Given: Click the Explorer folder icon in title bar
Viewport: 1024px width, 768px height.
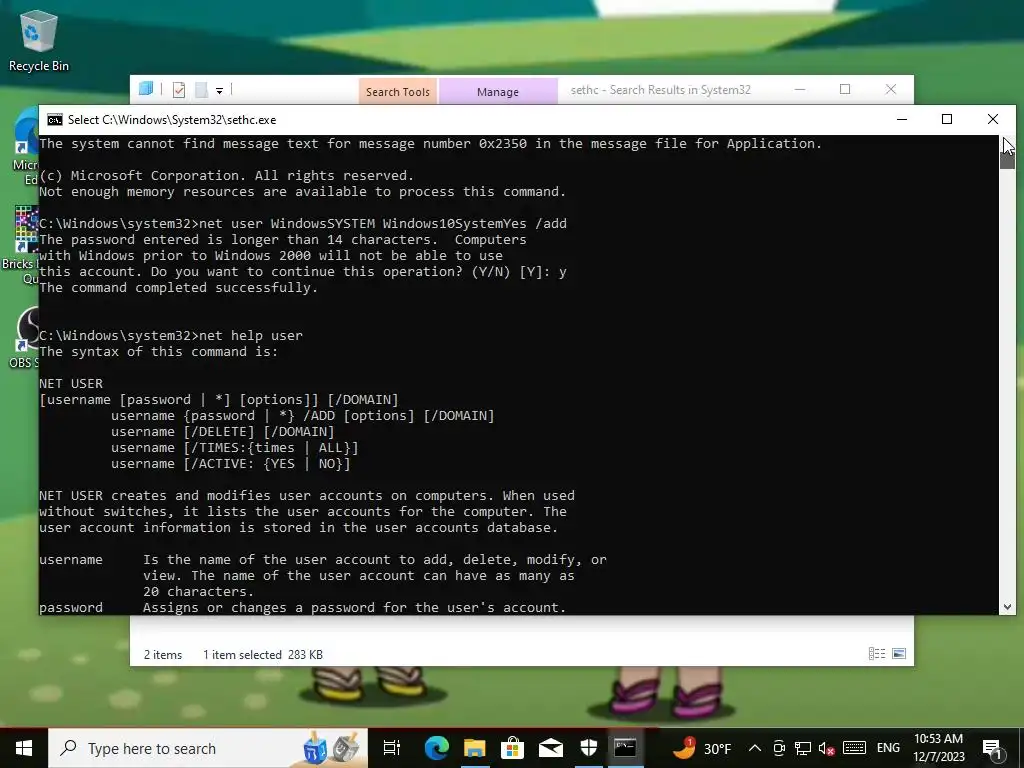Looking at the screenshot, I should pyautogui.click(x=146, y=89).
